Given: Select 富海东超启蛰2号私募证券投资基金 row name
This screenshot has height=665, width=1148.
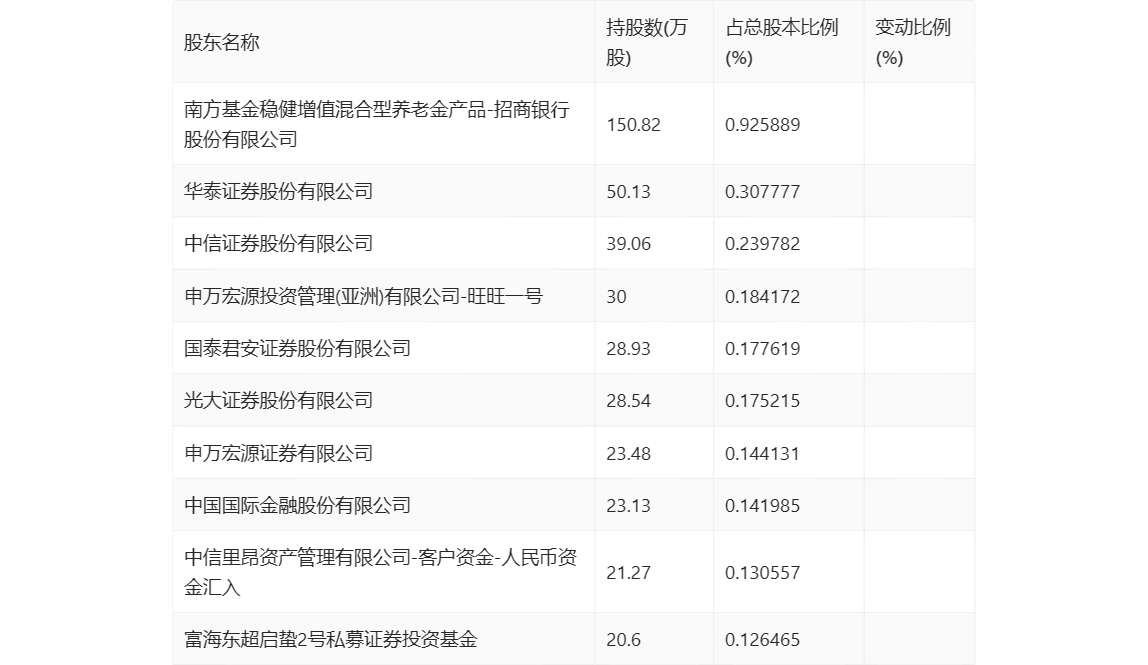Looking at the screenshot, I should pyautogui.click(x=330, y=639).
